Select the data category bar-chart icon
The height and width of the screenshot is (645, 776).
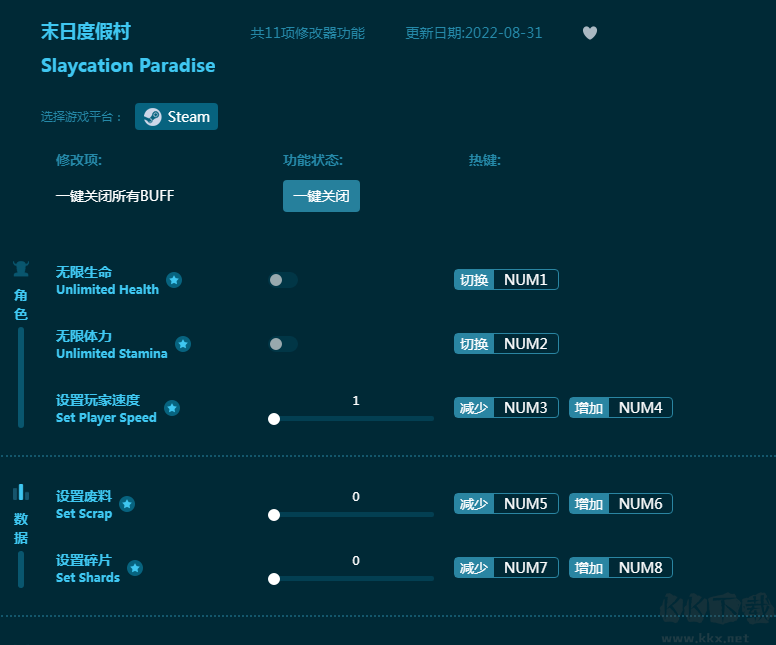(x=21, y=492)
